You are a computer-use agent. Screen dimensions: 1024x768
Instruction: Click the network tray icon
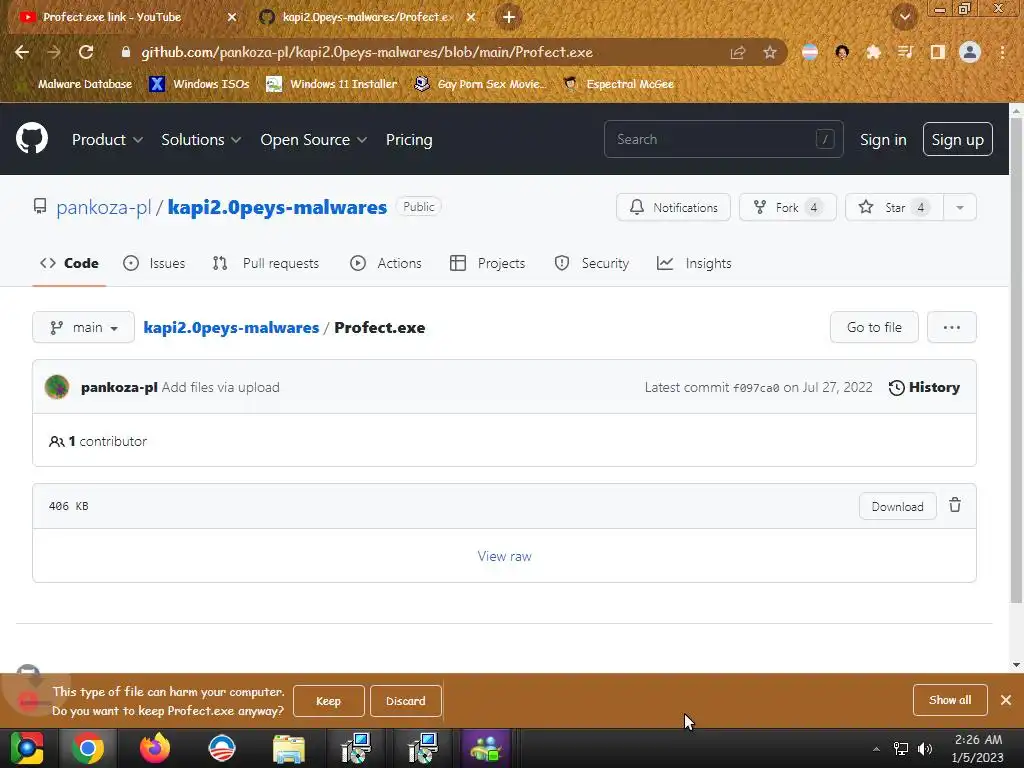coord(901,748)
